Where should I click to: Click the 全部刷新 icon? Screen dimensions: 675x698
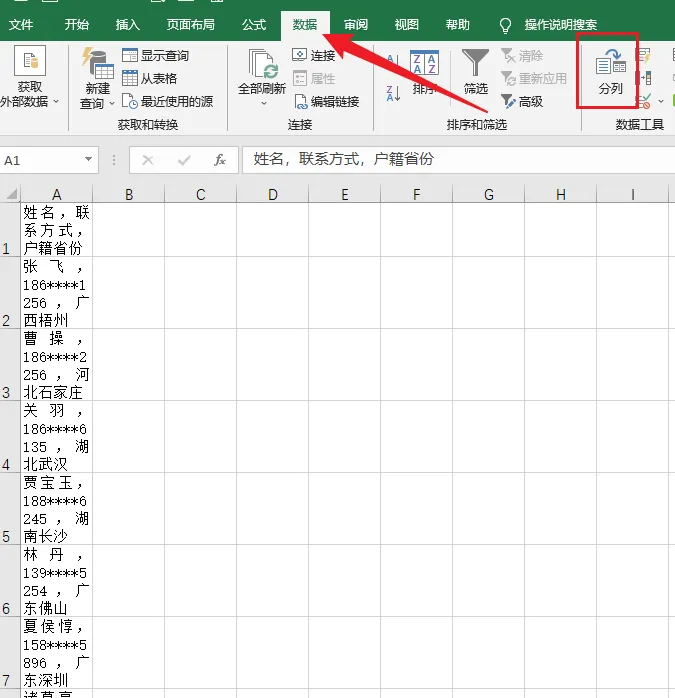[x=263, y=64]
